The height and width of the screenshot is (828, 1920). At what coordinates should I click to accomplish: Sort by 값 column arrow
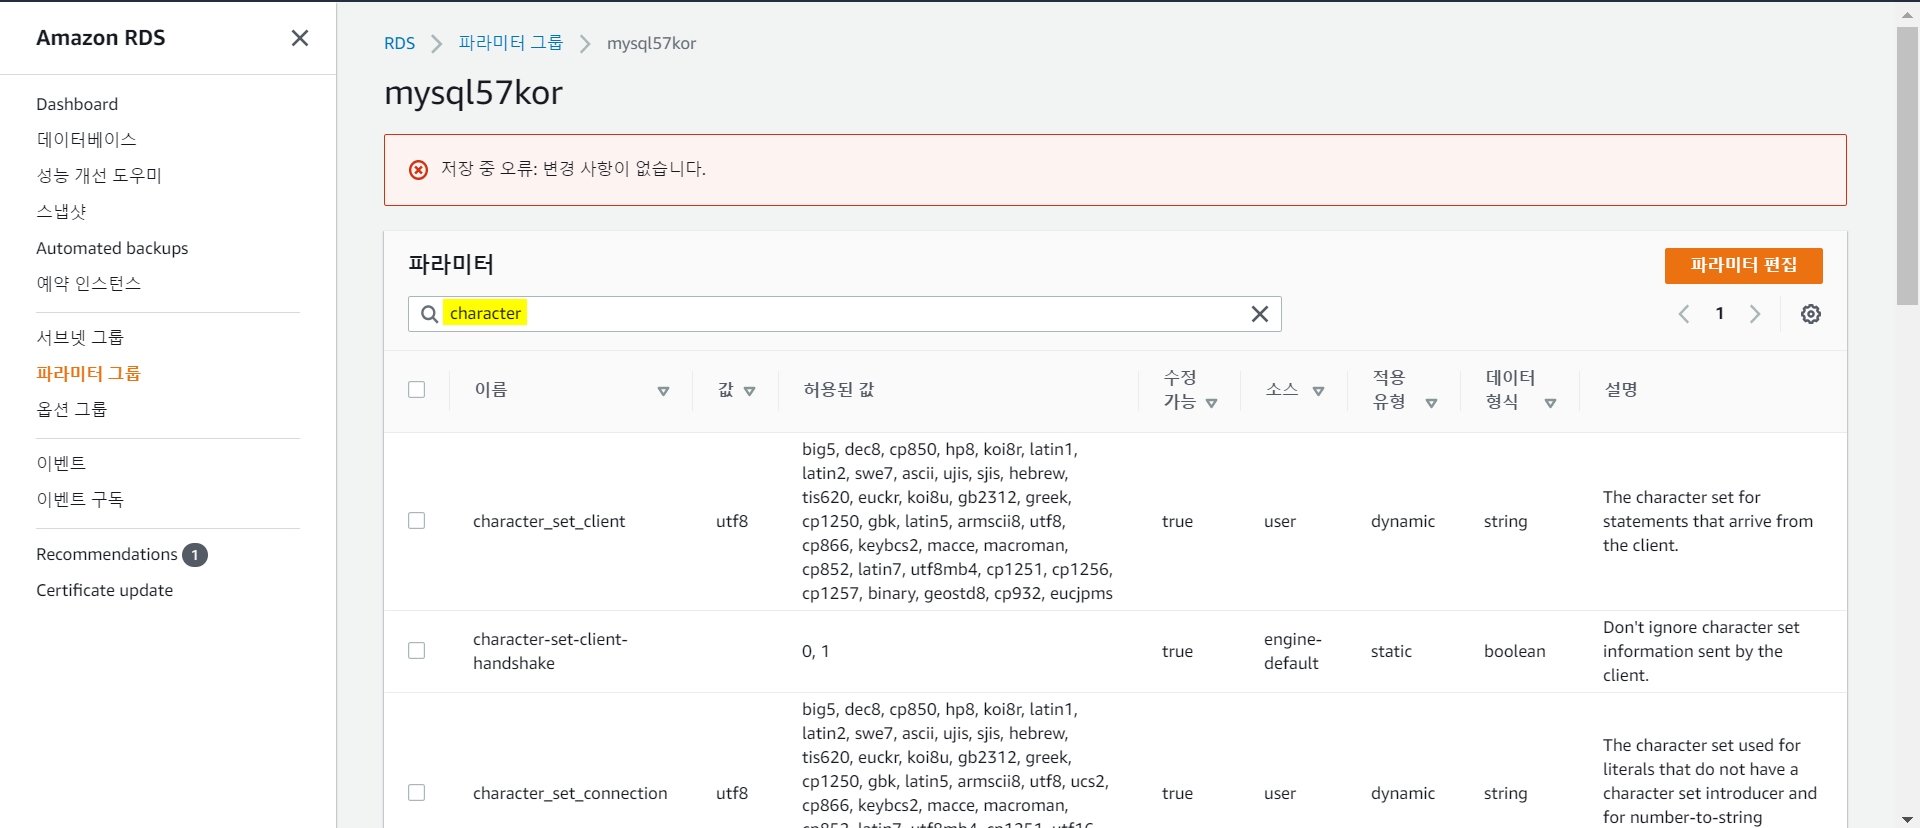click(750, 391)
